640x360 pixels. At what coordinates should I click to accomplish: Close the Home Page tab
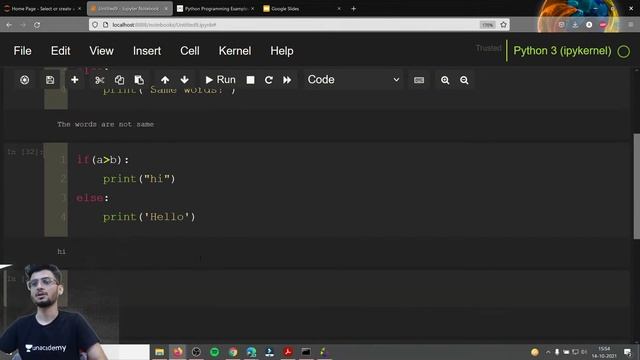click(x=79, y=9)
